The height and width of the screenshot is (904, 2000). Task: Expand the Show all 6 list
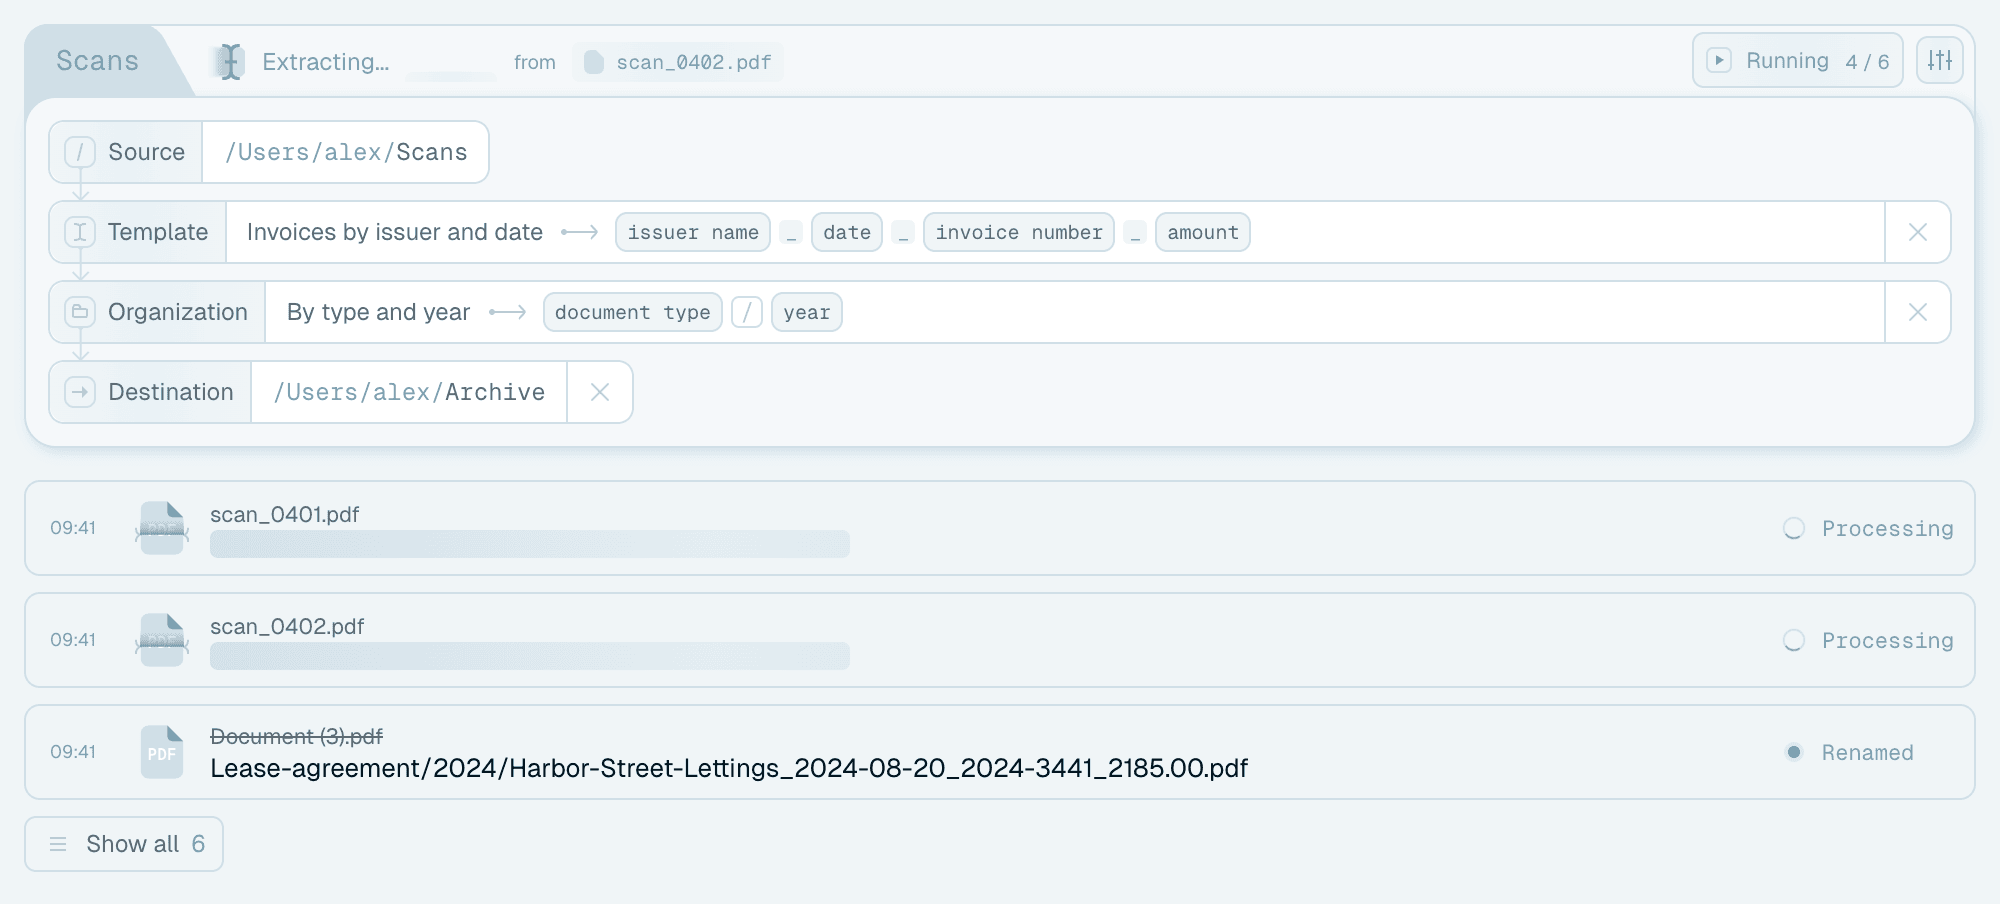[124, 844]
